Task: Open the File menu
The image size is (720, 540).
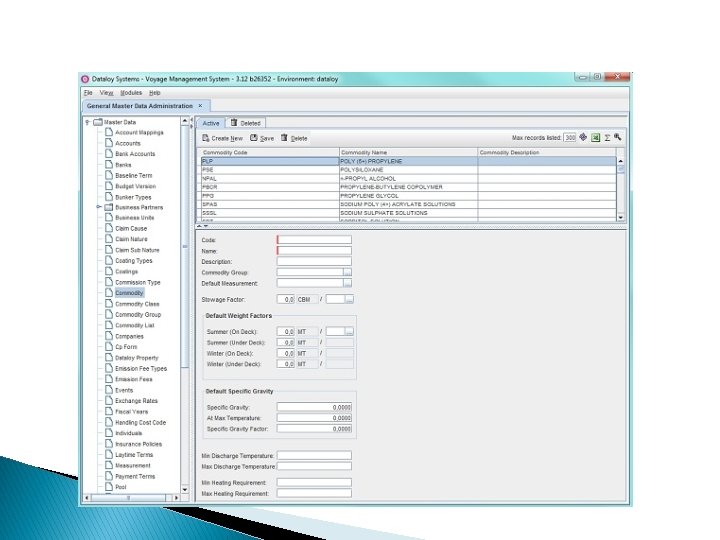Action: click(x=88, y=93)
